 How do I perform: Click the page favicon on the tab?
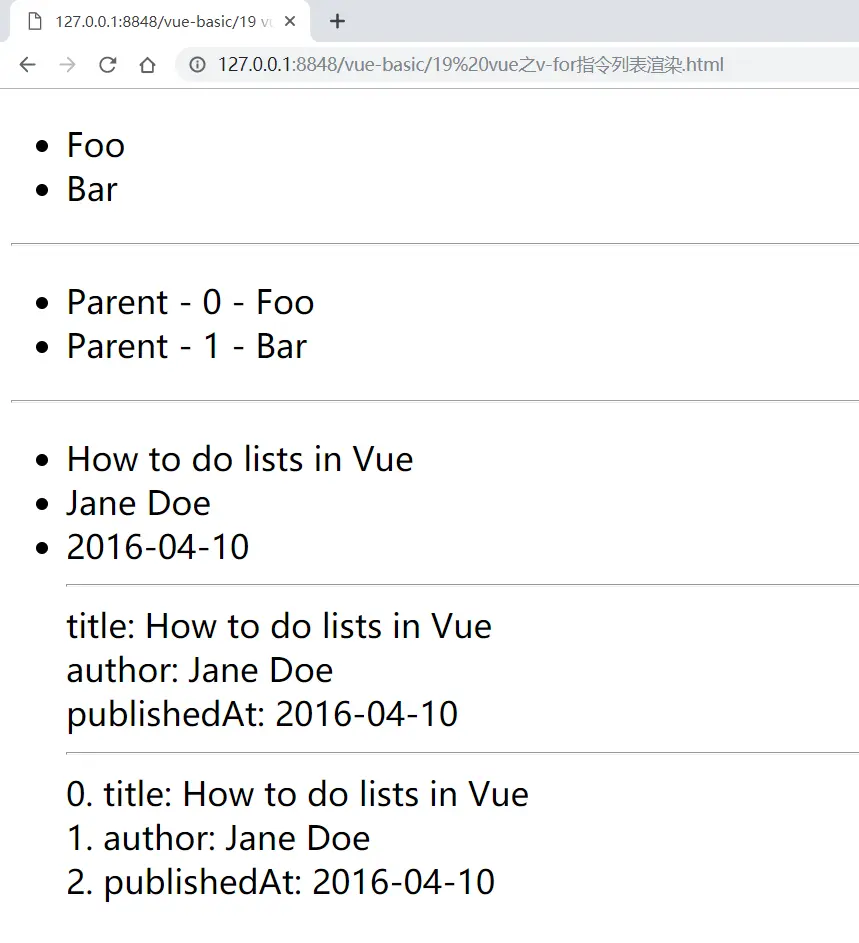(35, 21)
